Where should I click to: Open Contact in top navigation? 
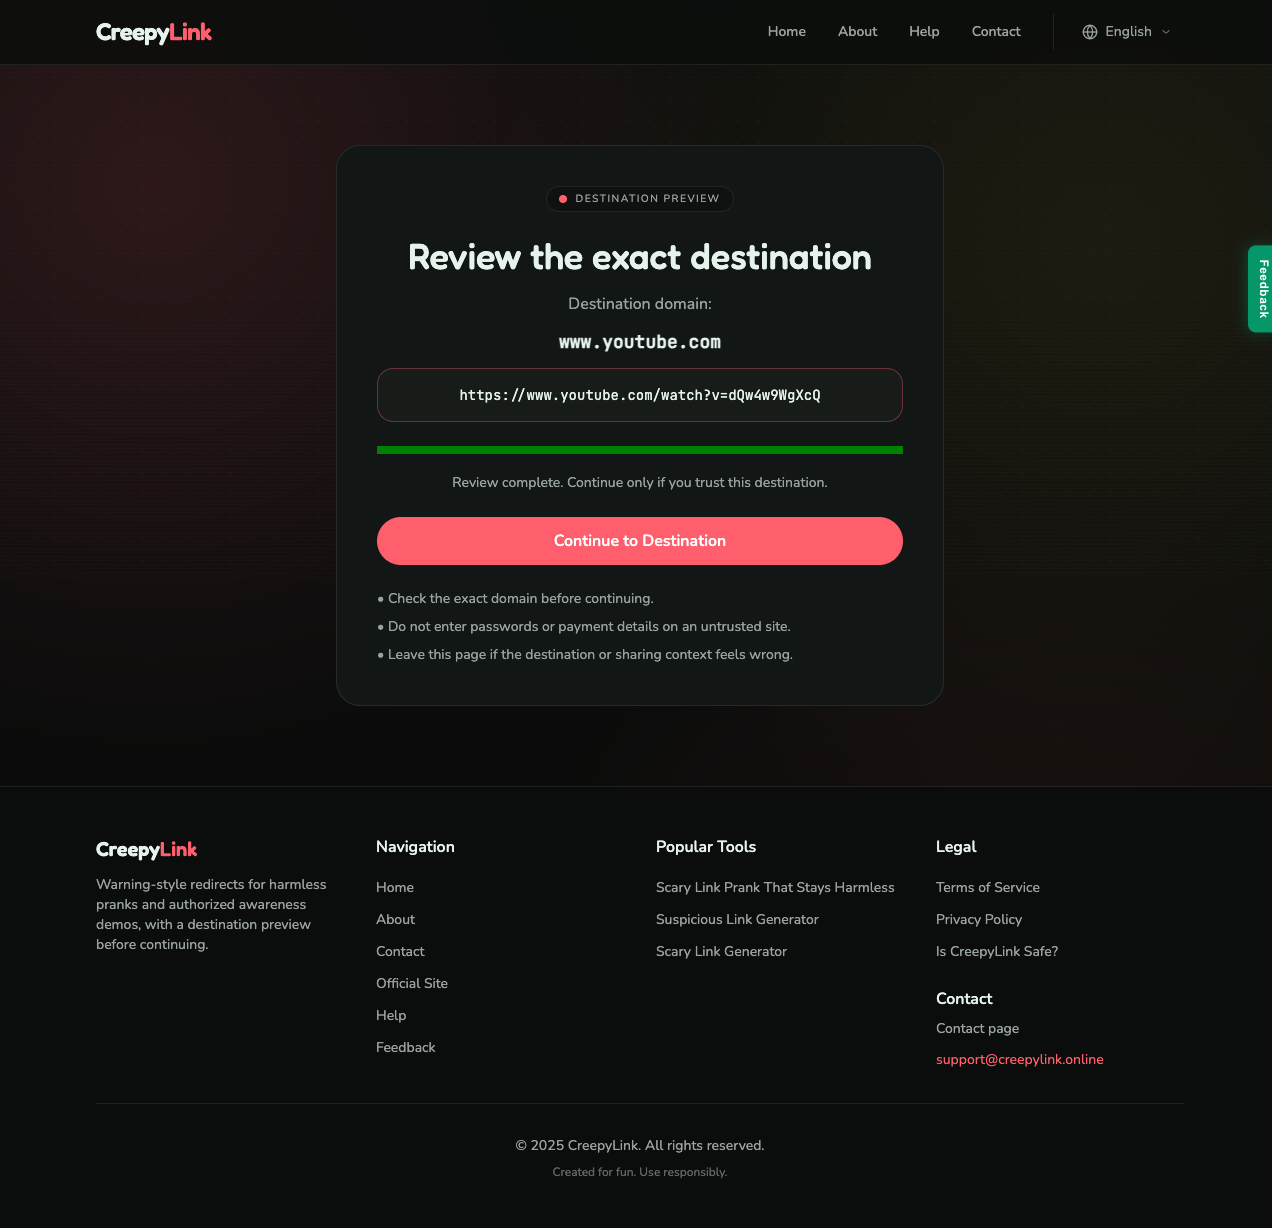pos(996,32)
